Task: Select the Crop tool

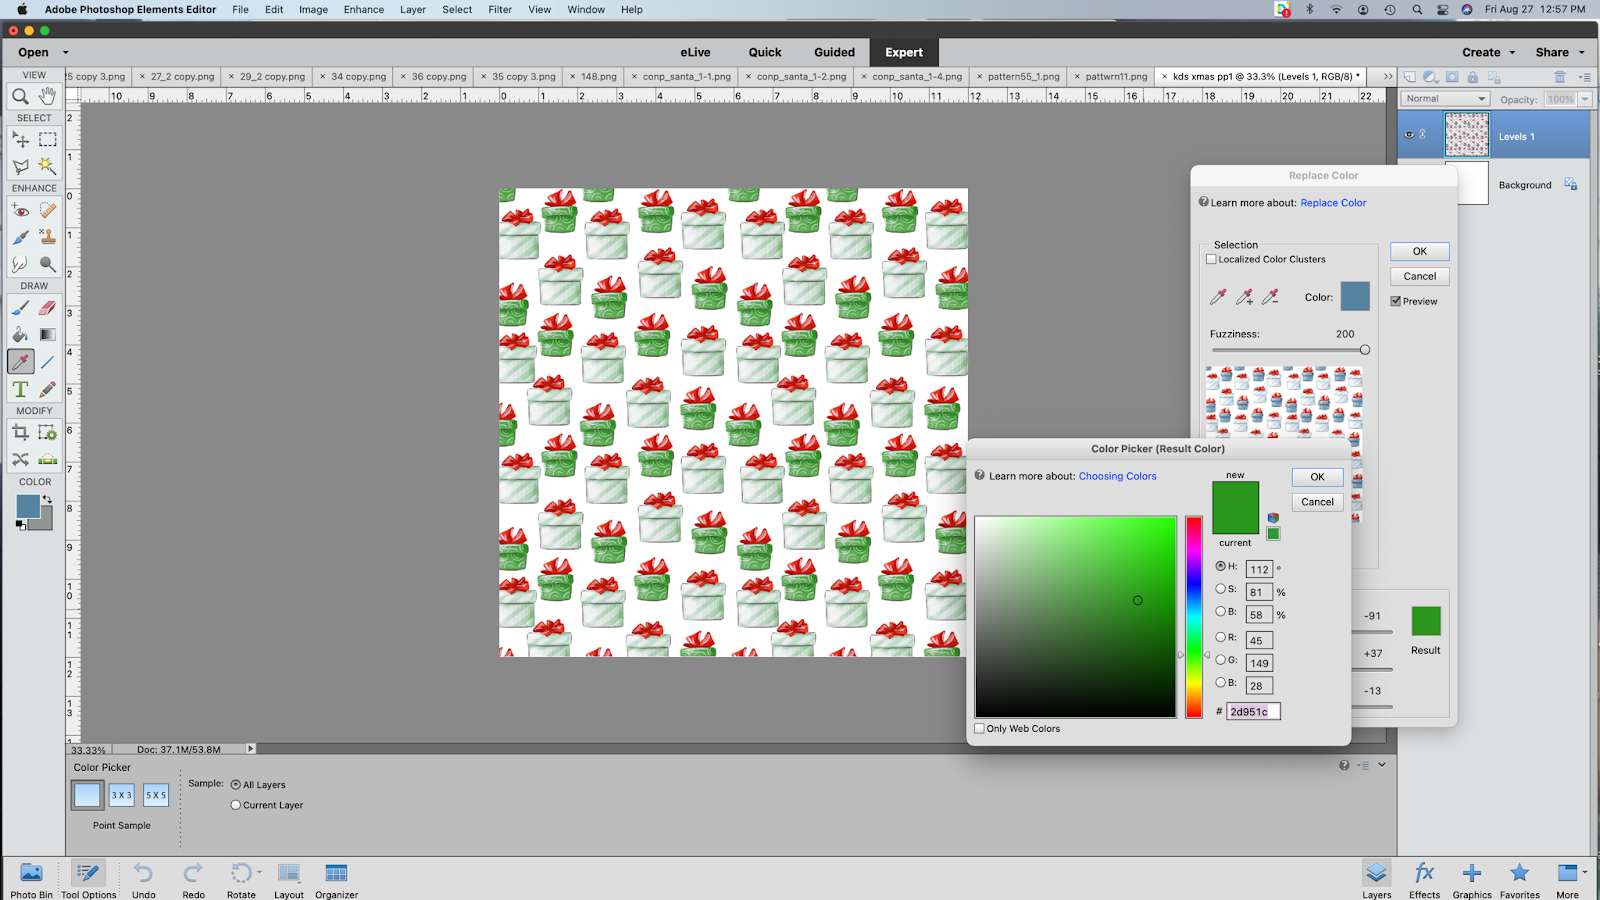Action: point(20,433)
